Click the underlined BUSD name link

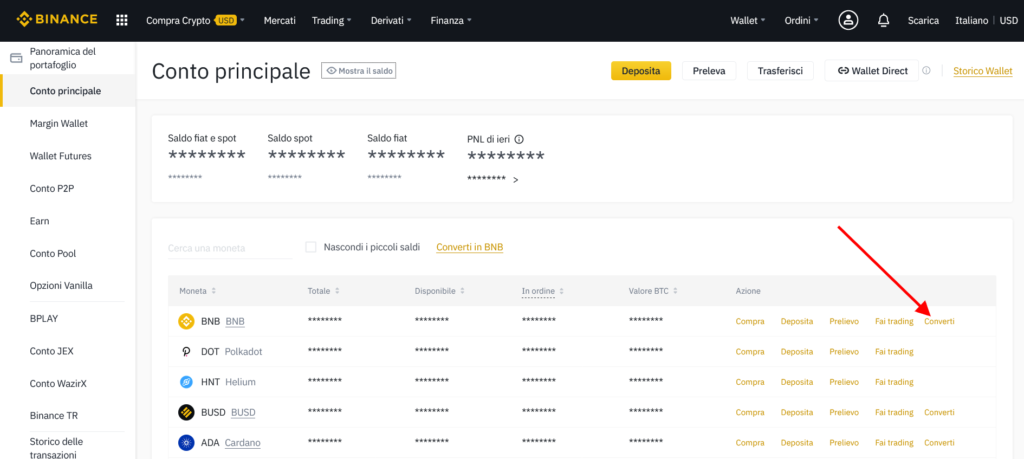243,413
